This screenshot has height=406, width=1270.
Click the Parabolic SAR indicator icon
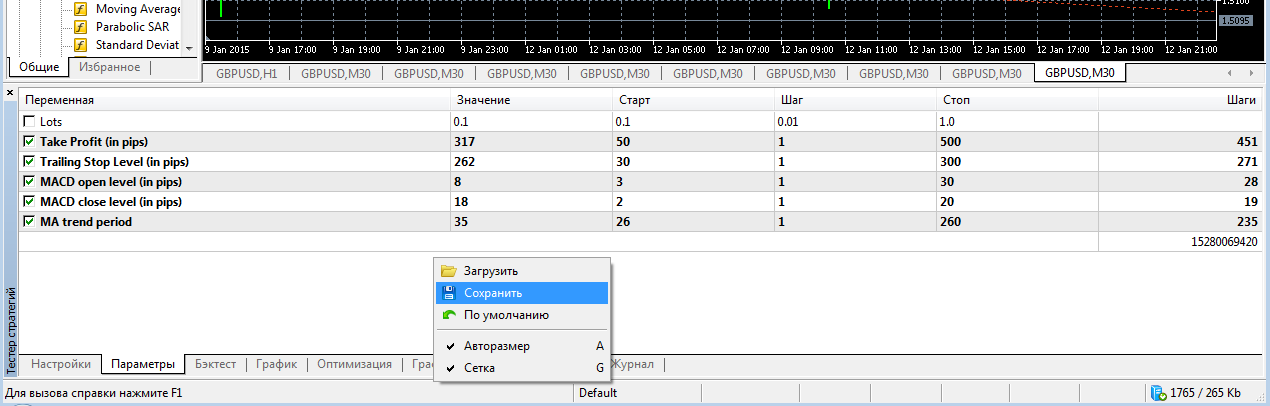tap(81, 27)
